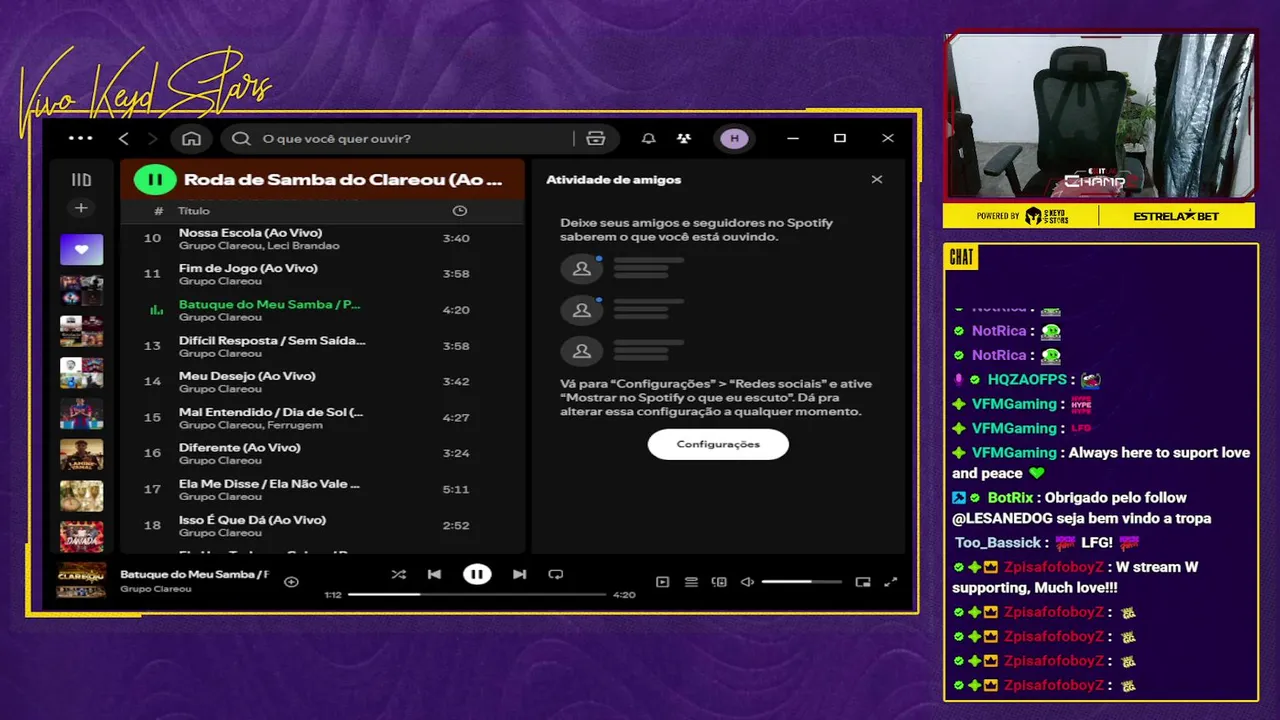The height and width of the screenshot is (720, 1280).
Task: Toggle repeat mode
Action: pos(556,574)
